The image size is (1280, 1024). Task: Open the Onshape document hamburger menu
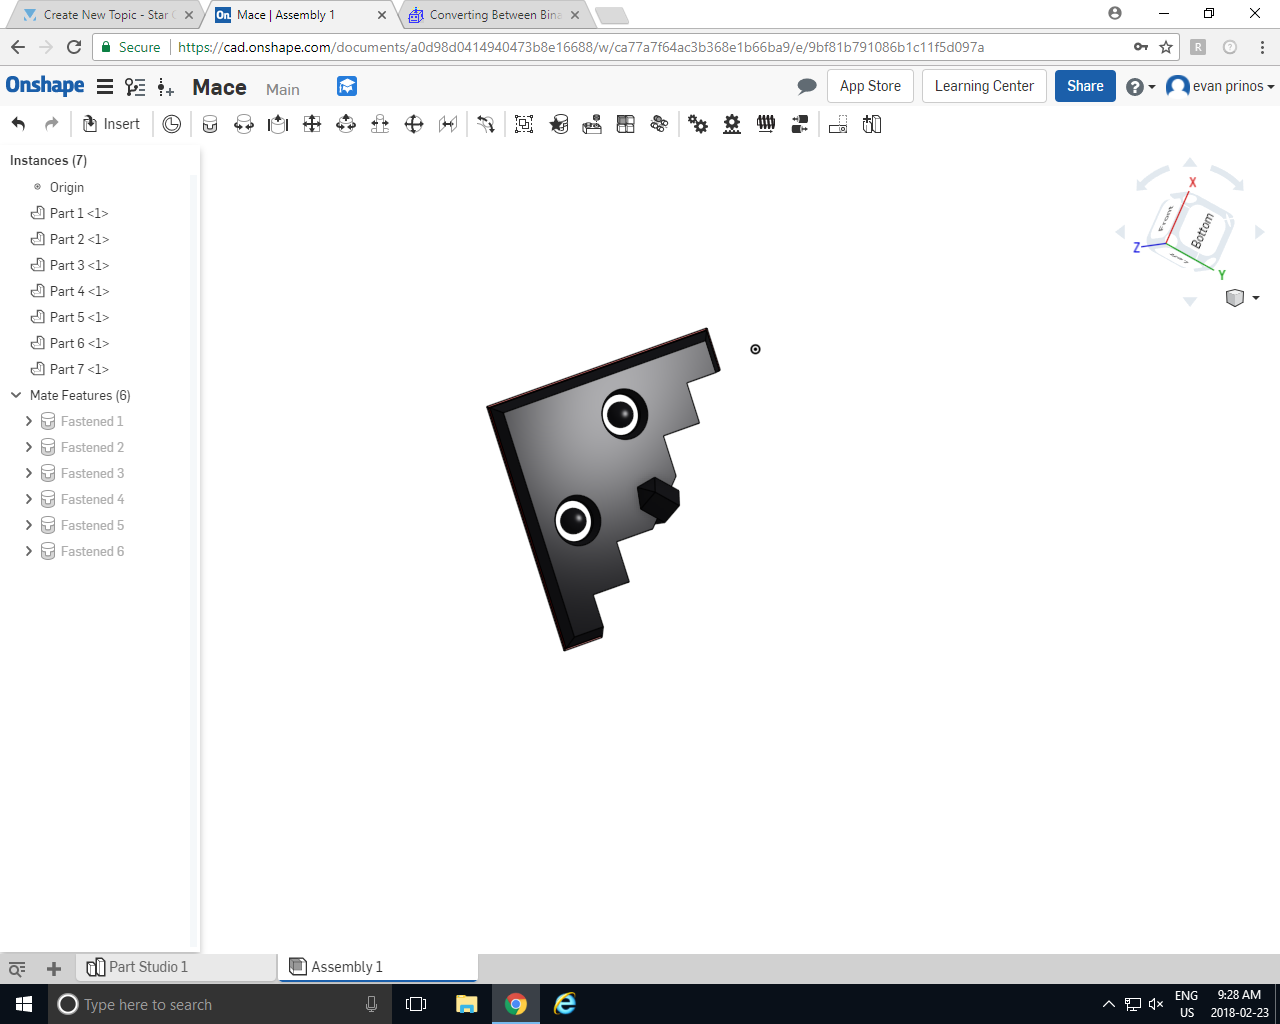[x=105, y=86]
